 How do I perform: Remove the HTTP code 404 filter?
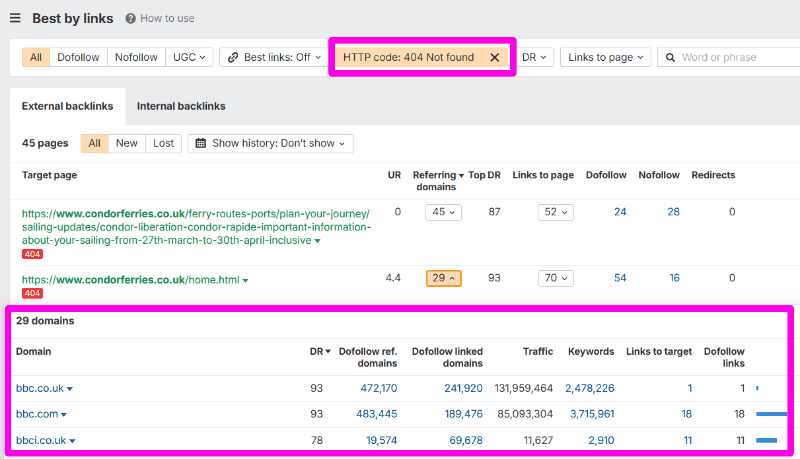point(494,57)
